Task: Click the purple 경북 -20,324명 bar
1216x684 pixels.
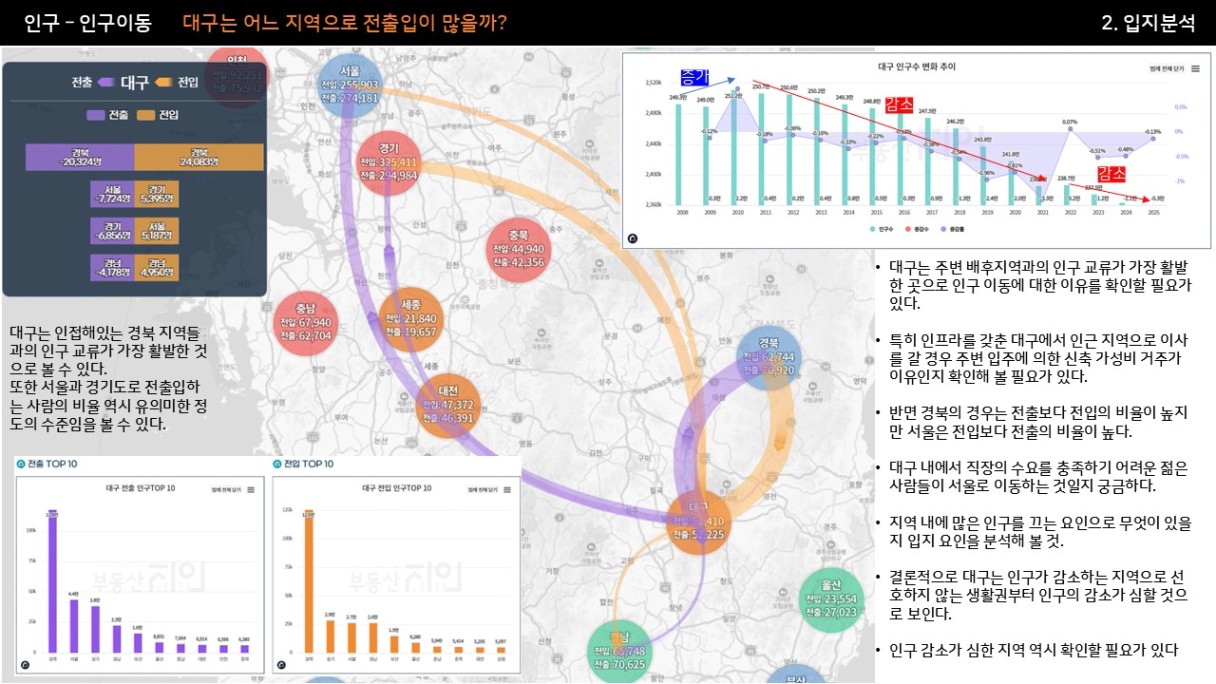Action: (x=79, y=157)
